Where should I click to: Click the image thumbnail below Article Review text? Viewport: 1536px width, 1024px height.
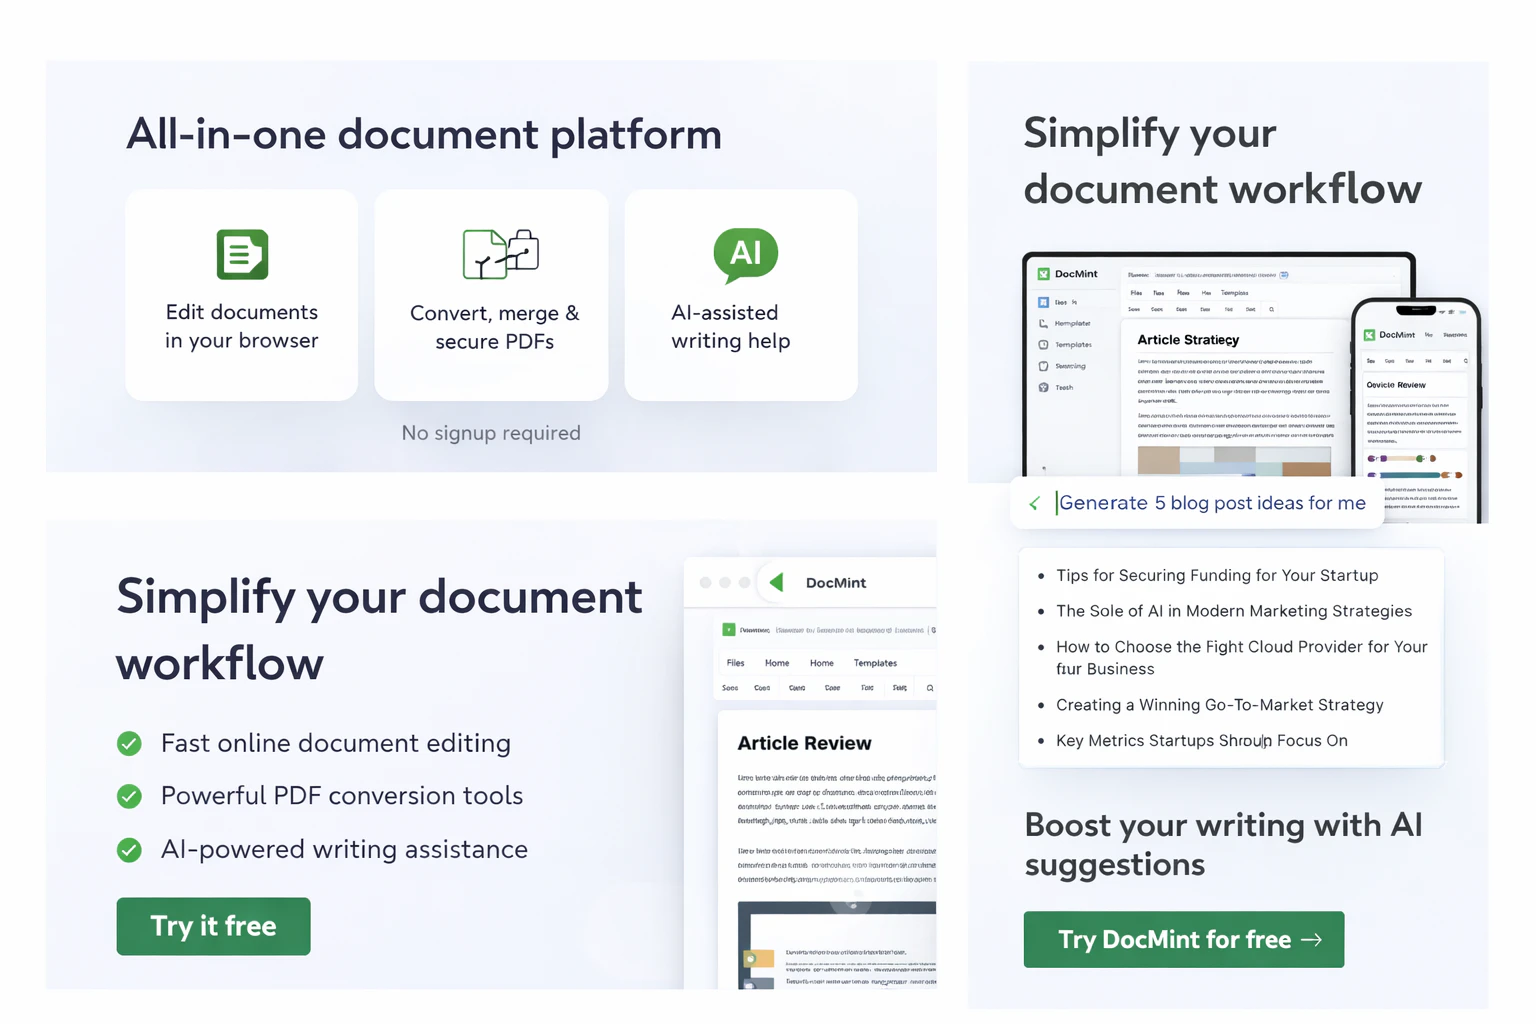point(837,945)
